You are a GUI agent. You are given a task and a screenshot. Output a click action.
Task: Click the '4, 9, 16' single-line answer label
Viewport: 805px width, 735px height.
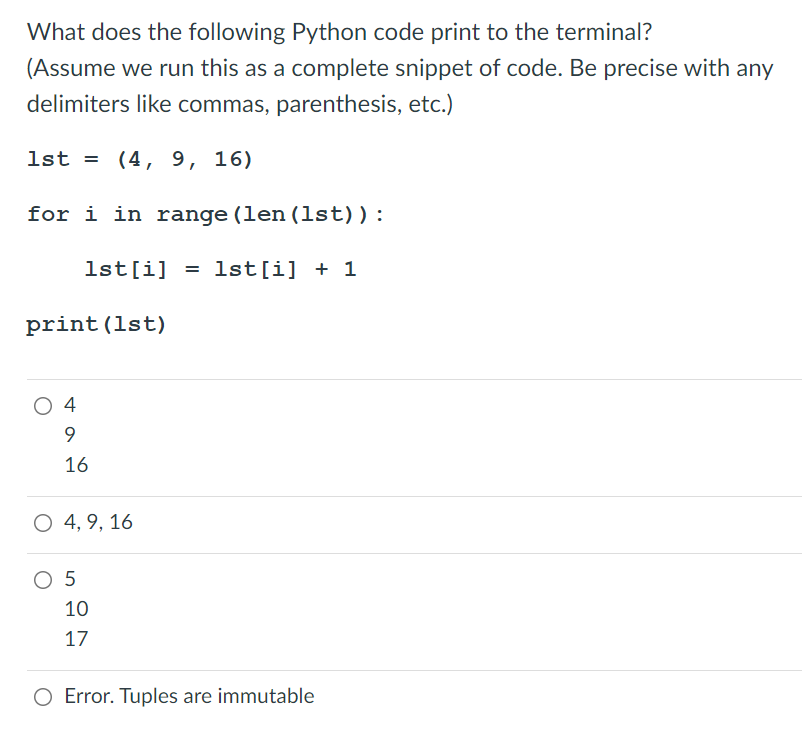[x=98, y=522]
